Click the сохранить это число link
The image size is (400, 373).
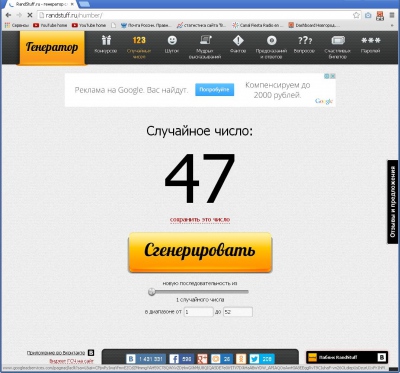(200, 220)
